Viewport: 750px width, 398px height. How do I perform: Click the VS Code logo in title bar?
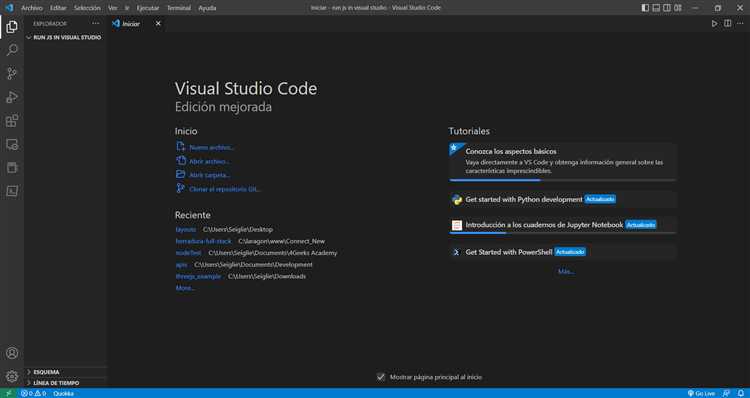[x=9, y=8]
